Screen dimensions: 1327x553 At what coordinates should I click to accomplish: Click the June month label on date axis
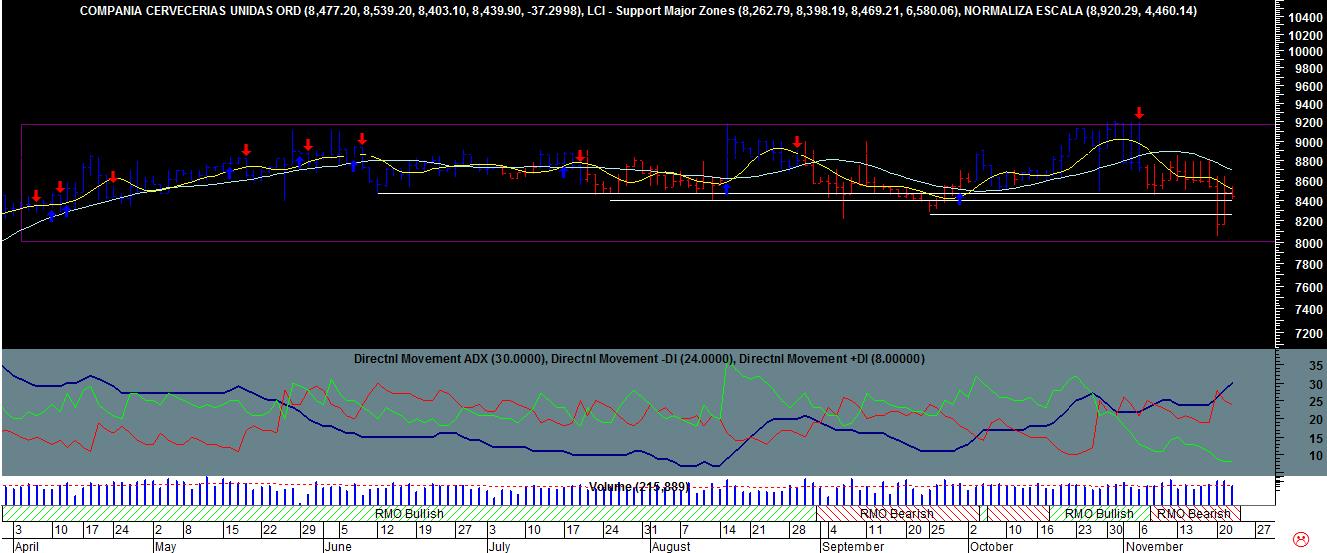tap(339, 546)
